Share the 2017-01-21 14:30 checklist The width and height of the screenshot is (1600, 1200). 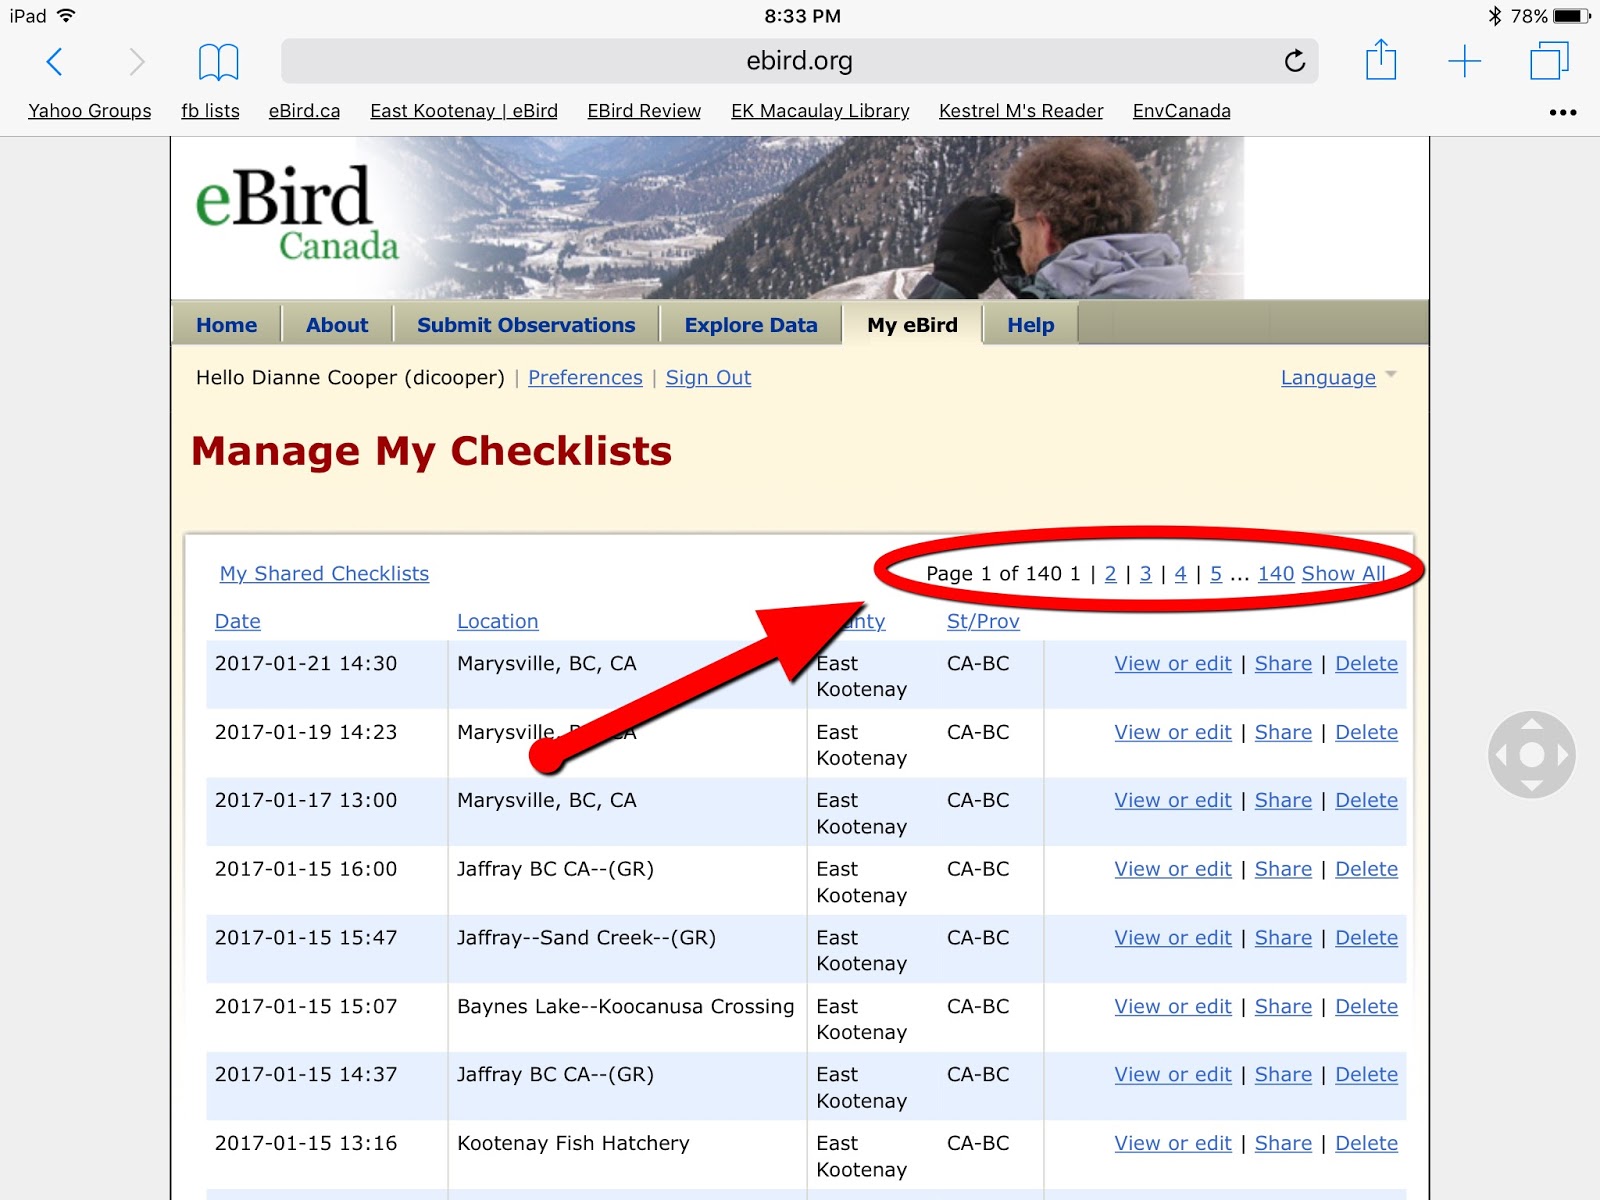click(1283, 664)
